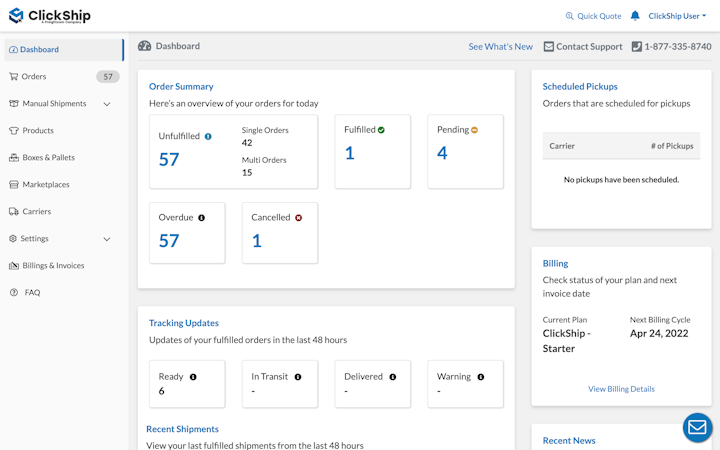The height and width of the screenshot is (450, 720).
Task: Click the Overdue info icon
Action: coord(201,217)
